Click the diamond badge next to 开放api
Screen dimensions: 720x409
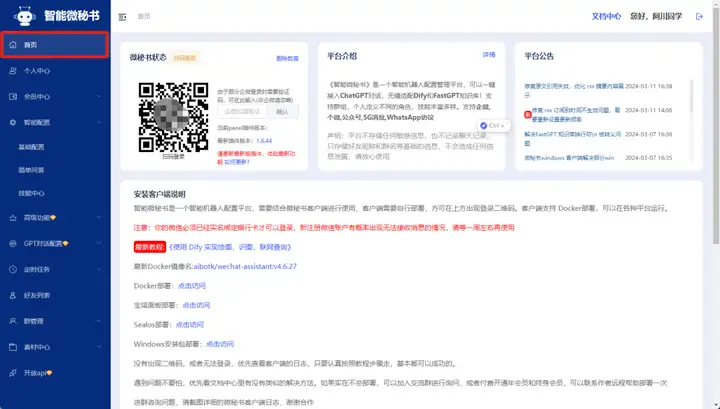49,373
